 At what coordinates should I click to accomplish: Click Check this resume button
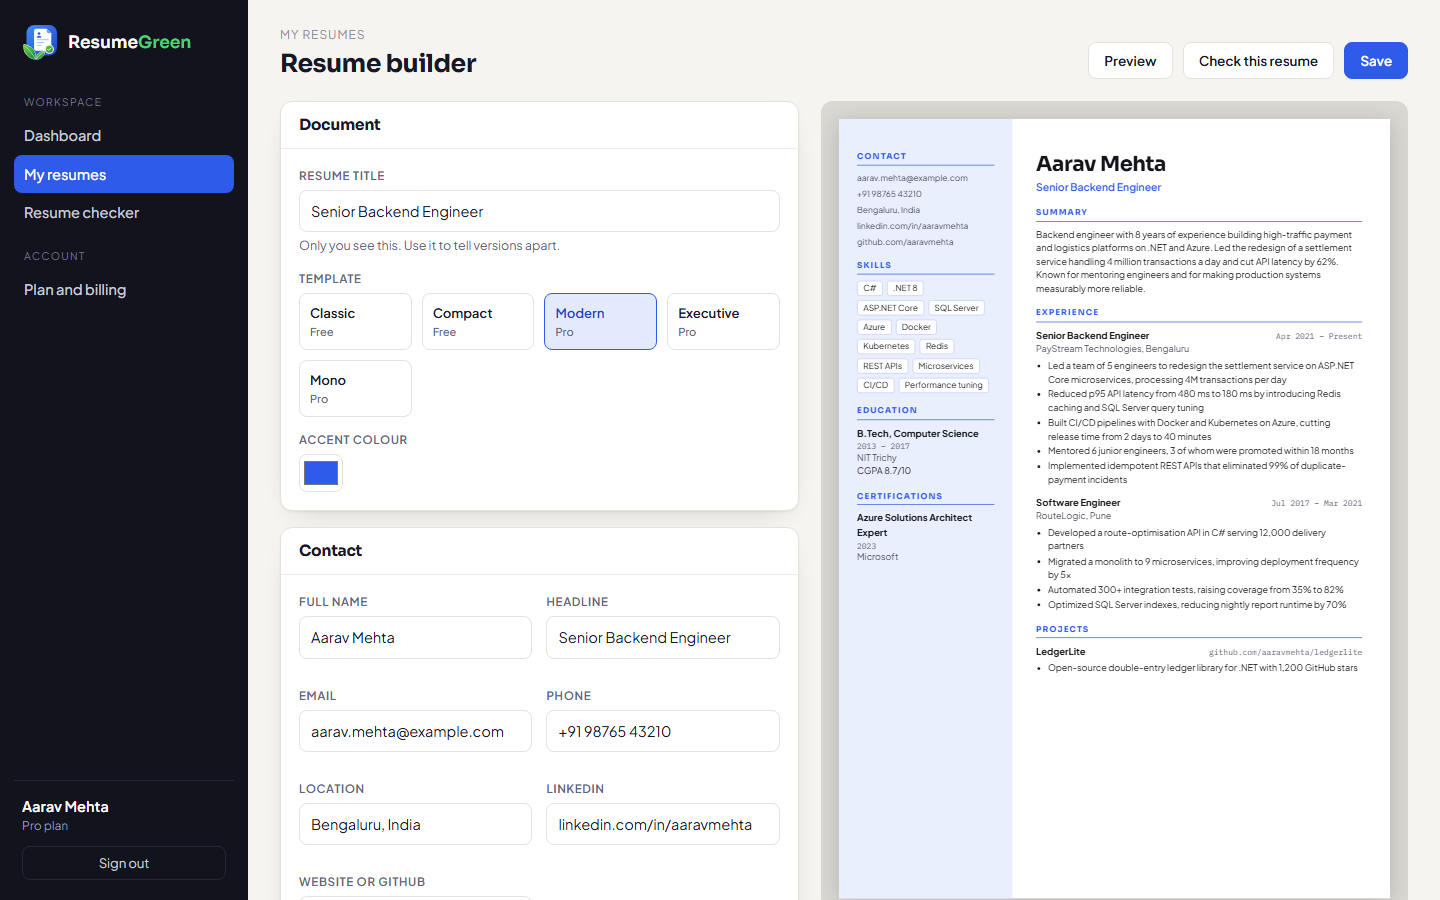[x=1258, y=61]
